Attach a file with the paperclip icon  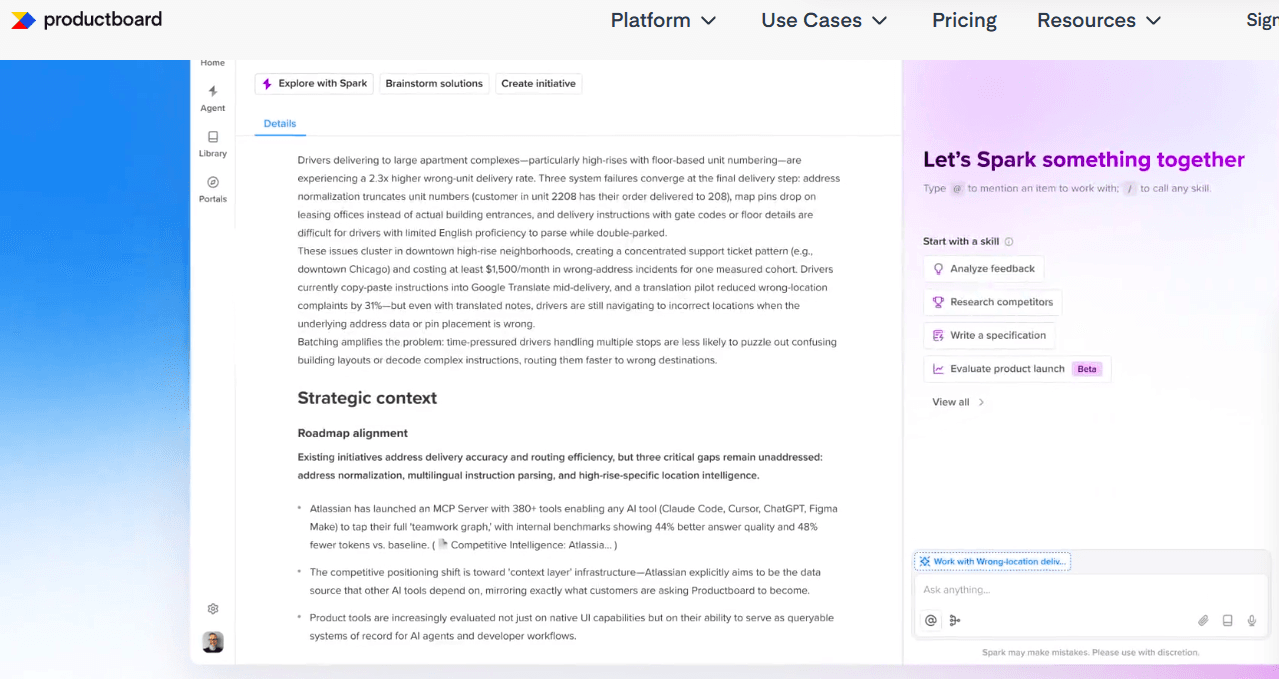(1203, 620)
